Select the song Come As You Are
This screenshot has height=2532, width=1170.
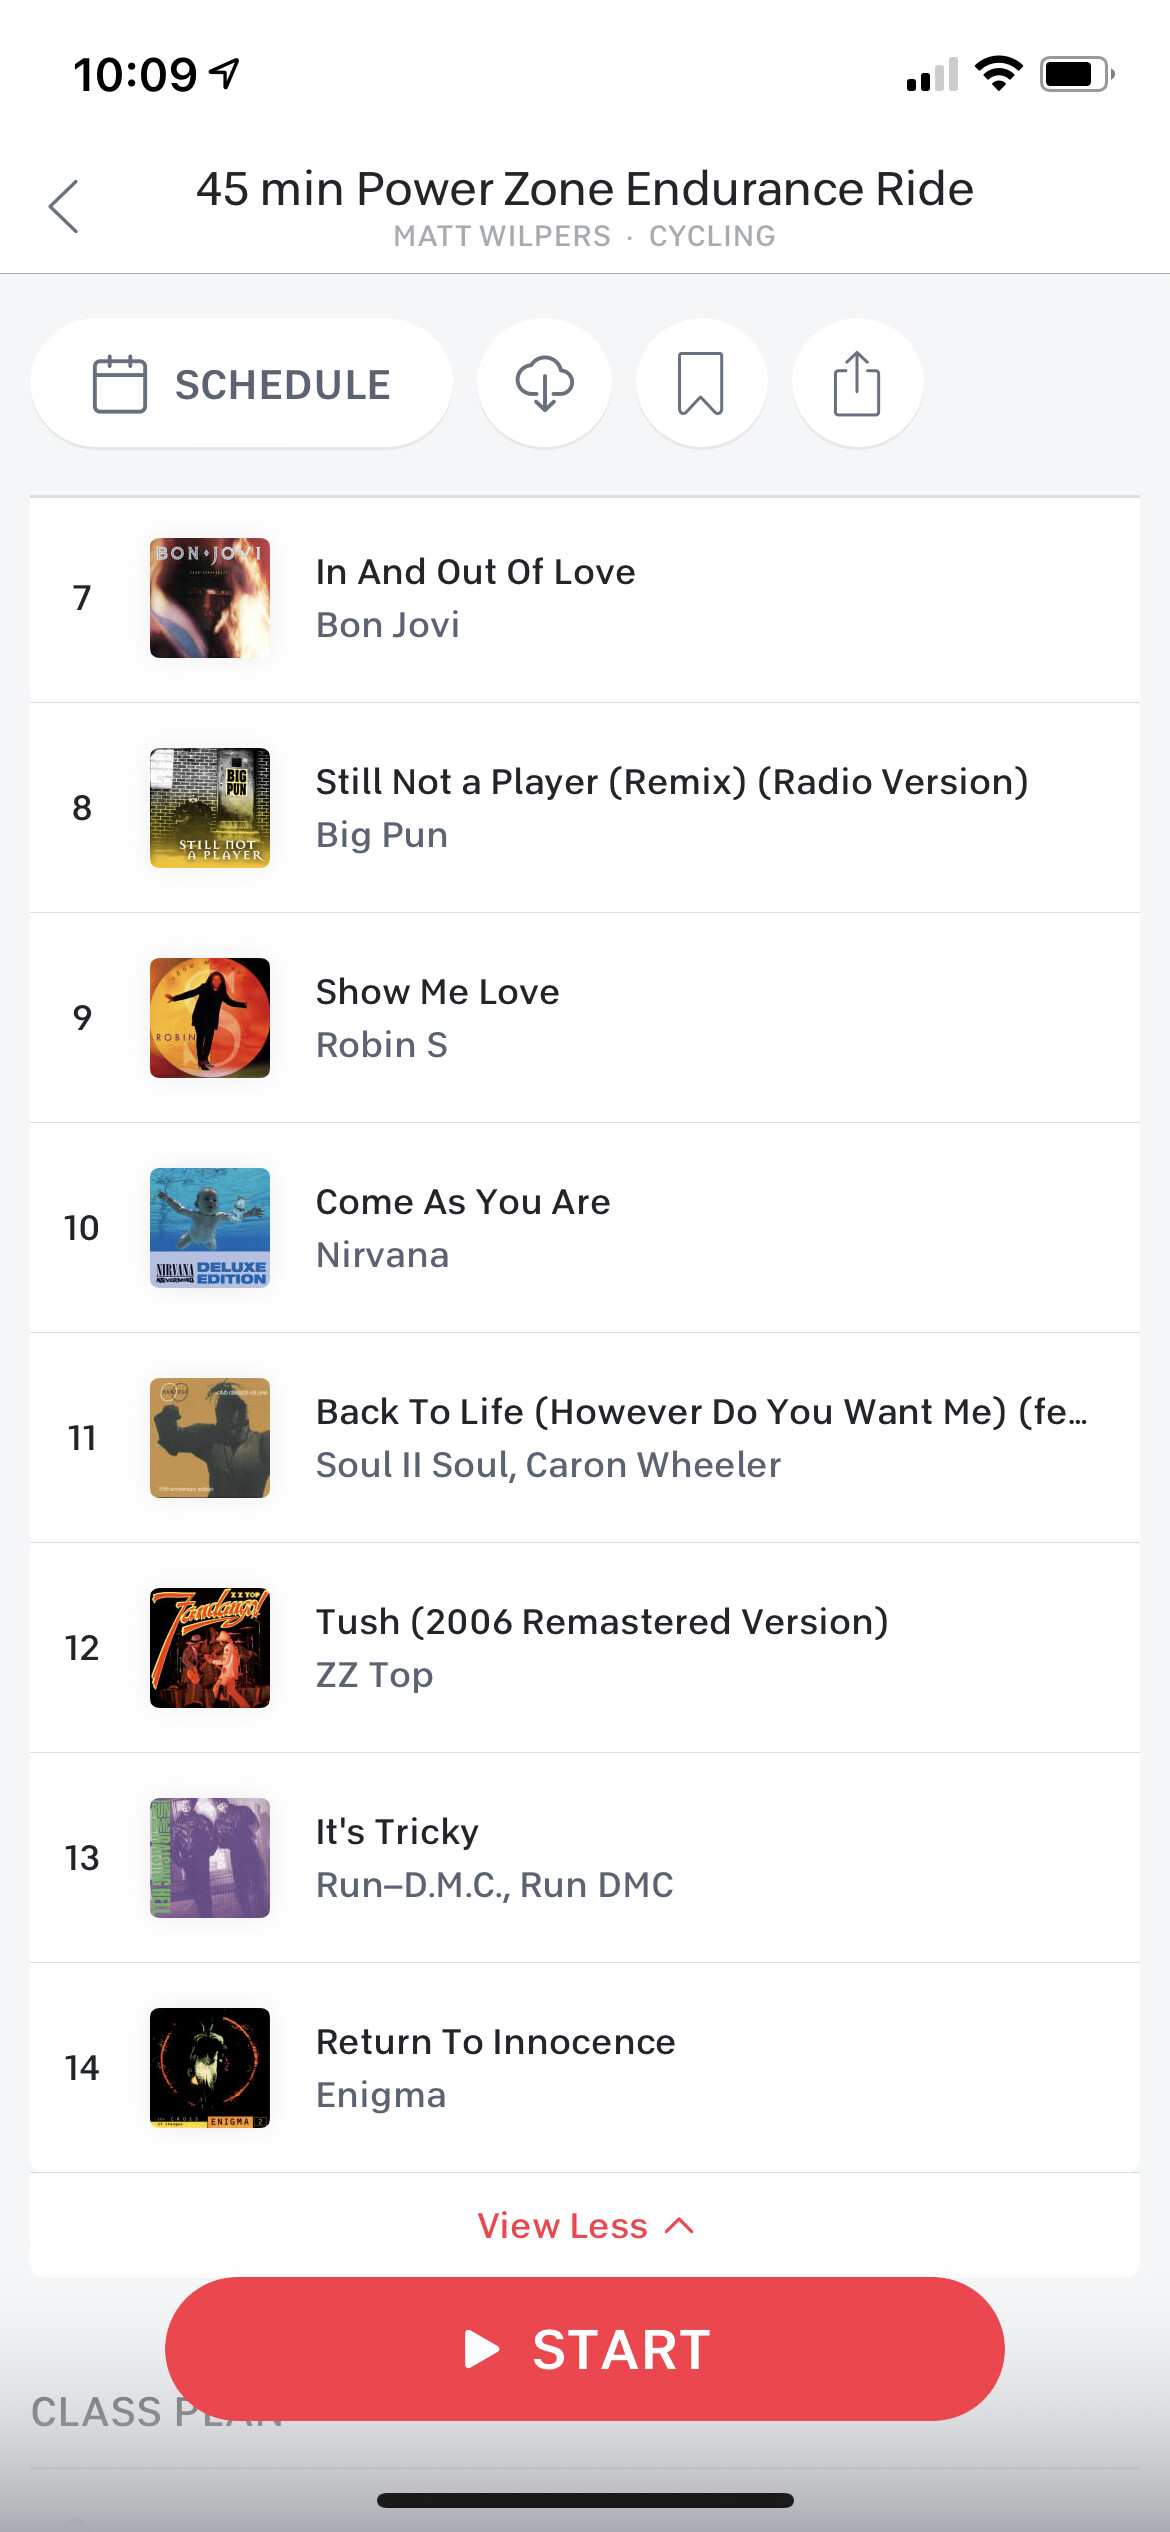click(x=463, y=1202)
